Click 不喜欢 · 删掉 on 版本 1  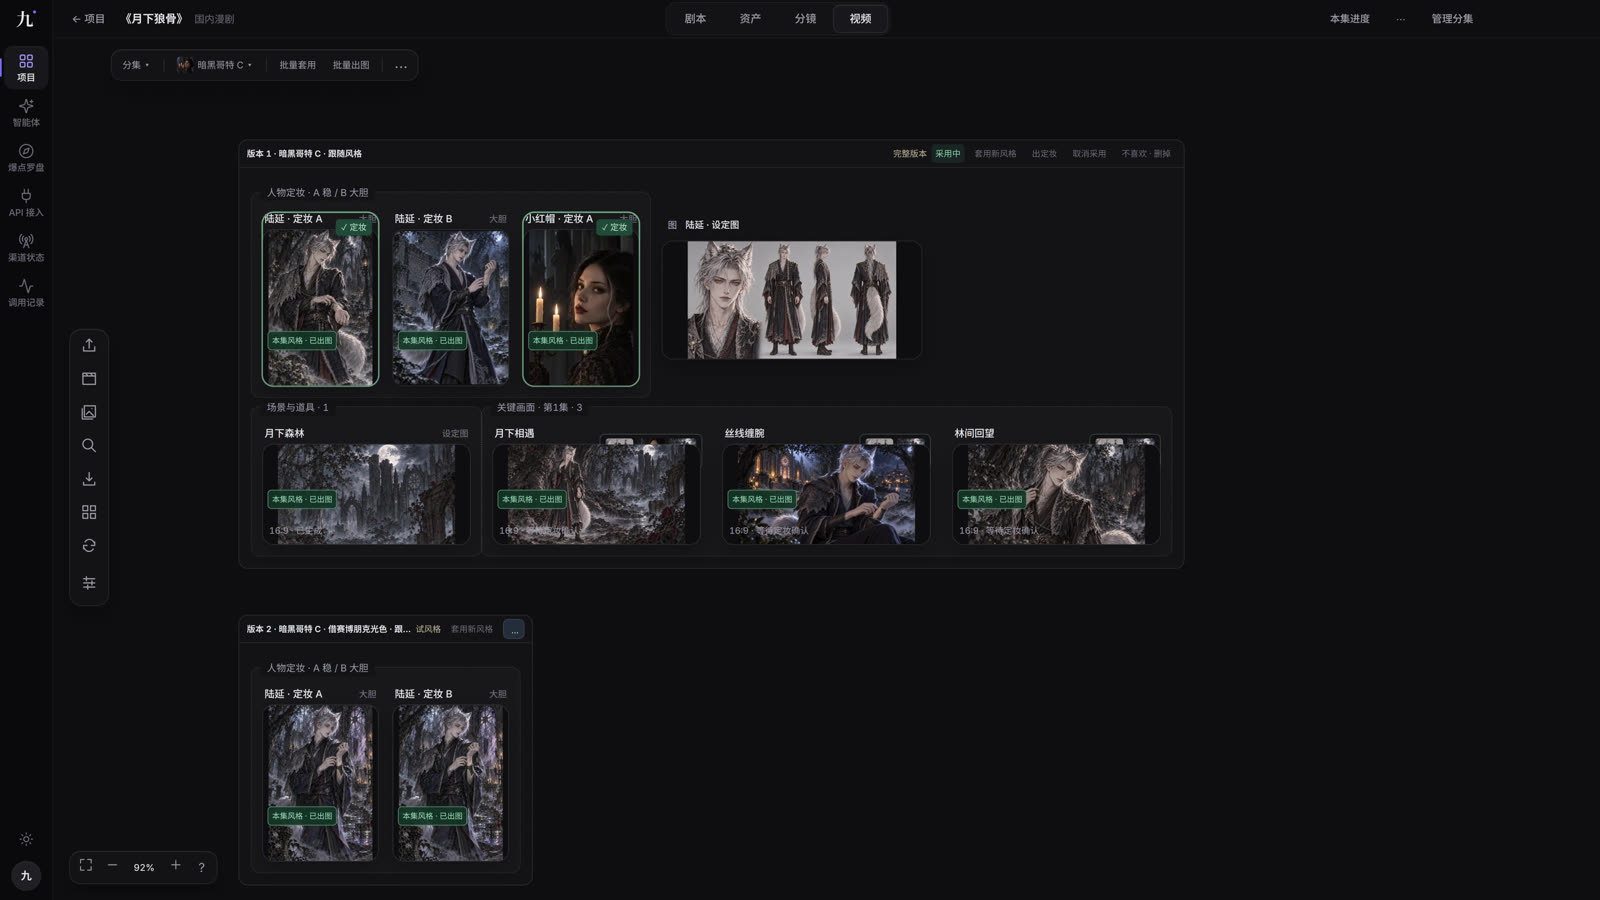[x=1146, y=154]
